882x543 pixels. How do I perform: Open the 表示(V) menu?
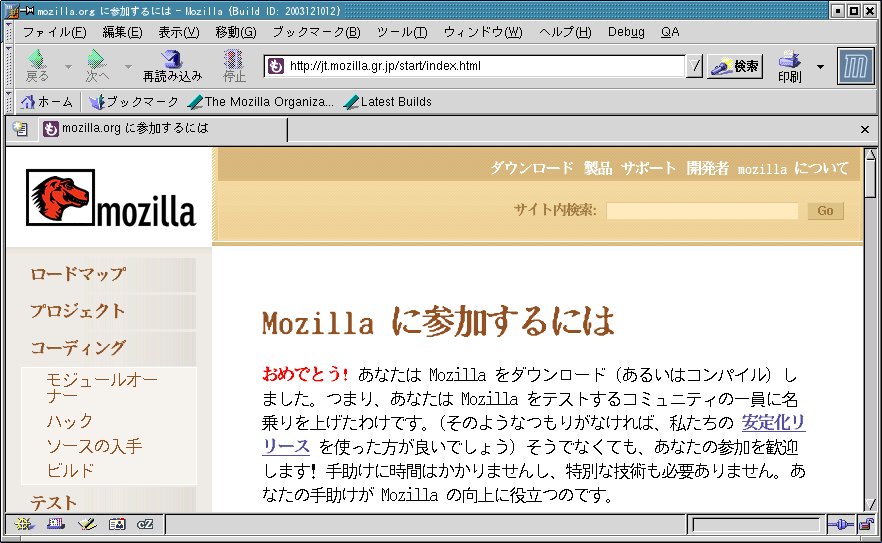point(178,32)
